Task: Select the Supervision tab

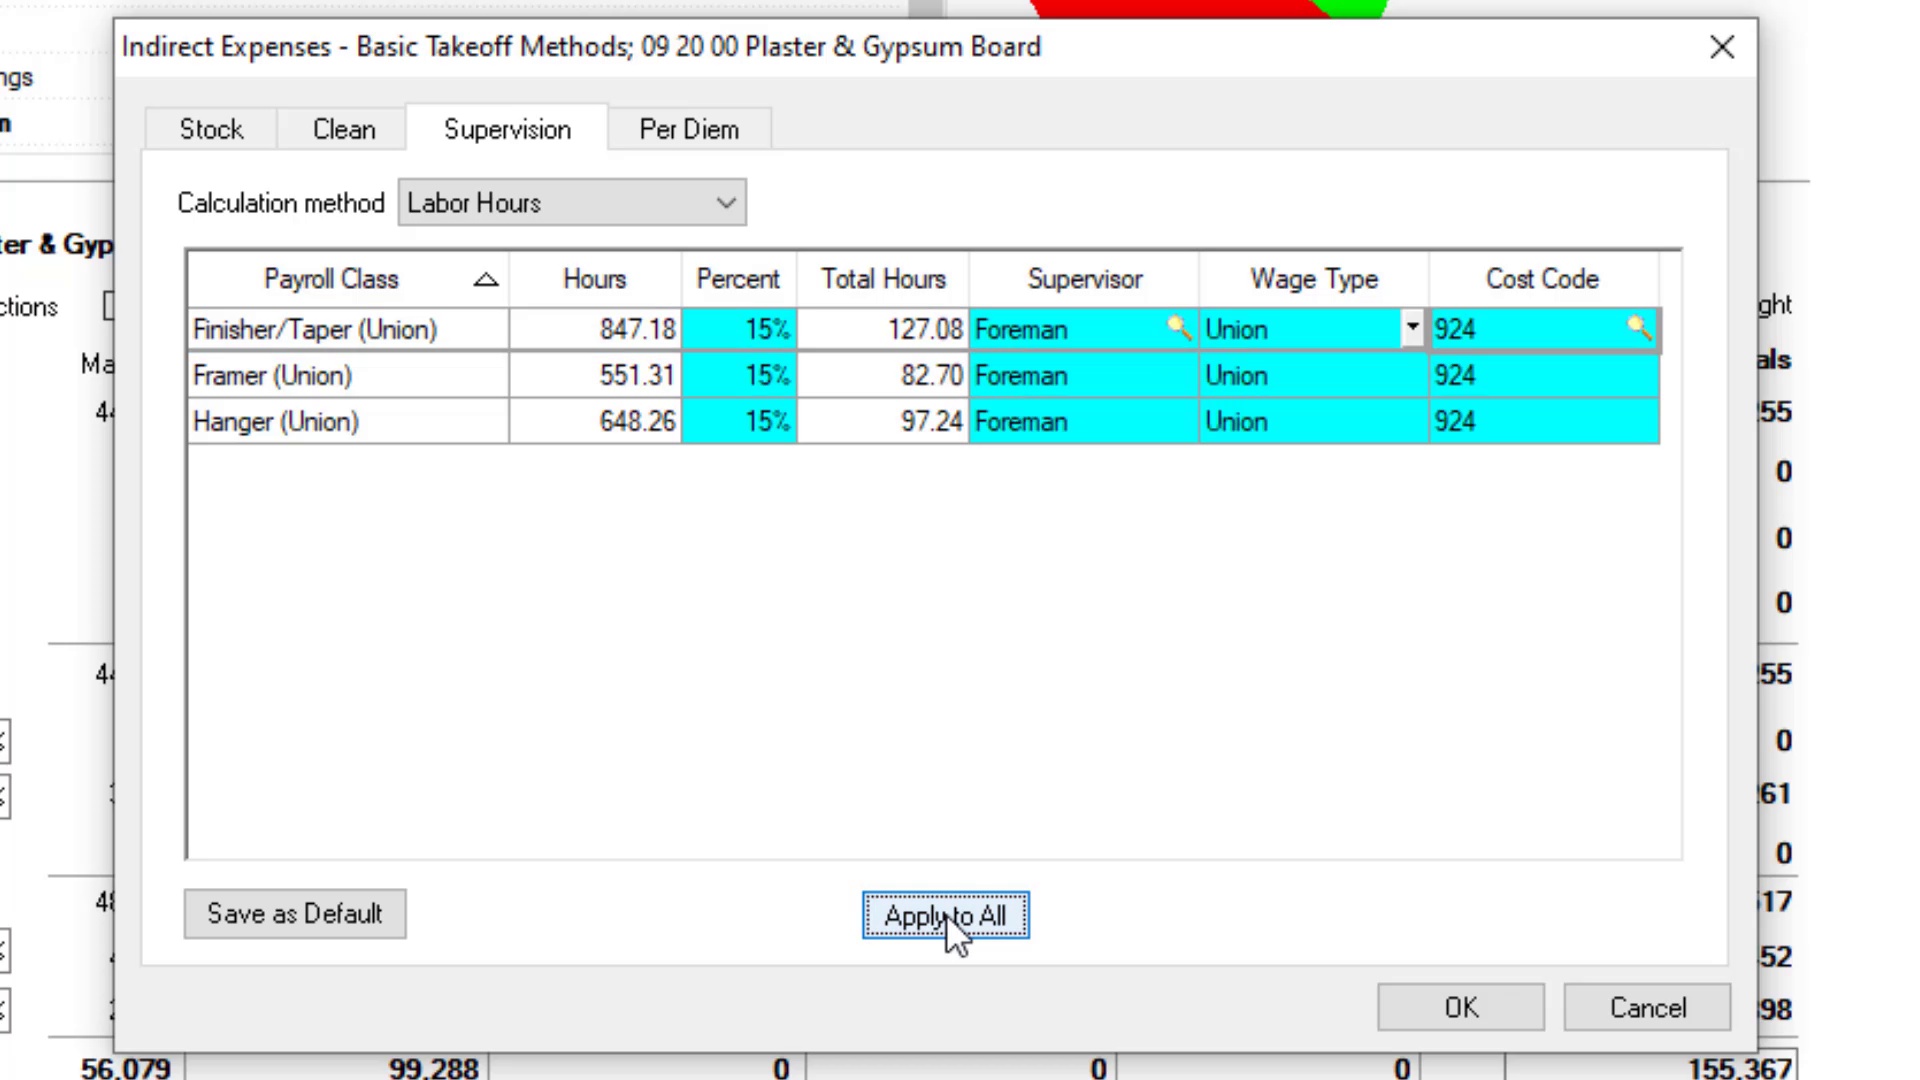Action: pyautogui.click(x=507, y=130)
